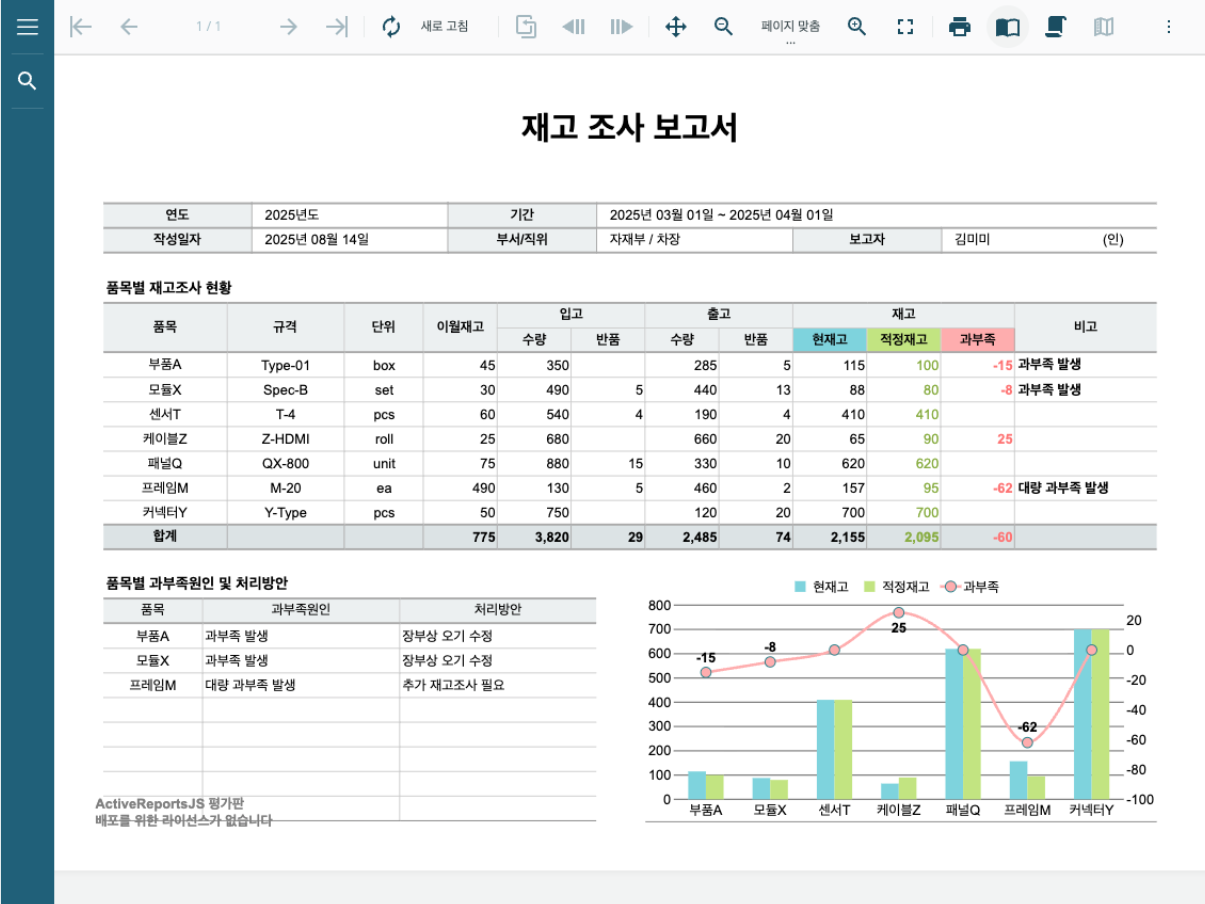Click the 품목별 과부족원인 및 처리방안 heading

197,583
